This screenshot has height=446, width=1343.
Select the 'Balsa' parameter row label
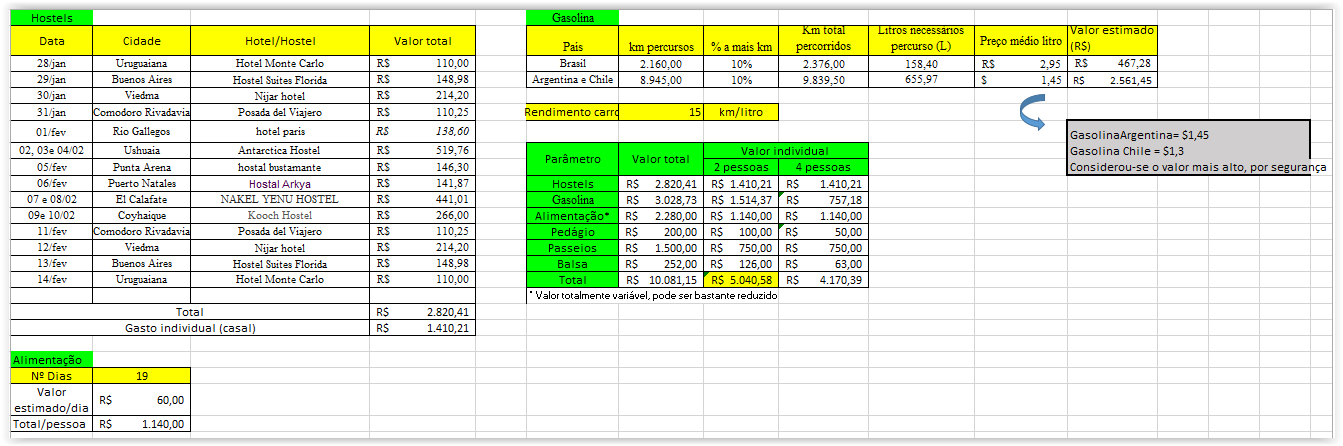tap(573, 263)
